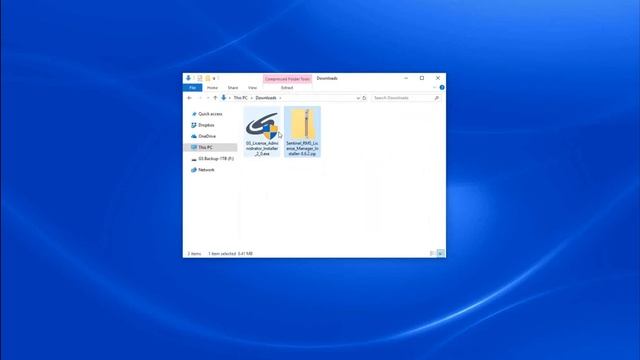Expand the chevron between This PC and Downloads
640x360 pixels.
tap(251, 98)
